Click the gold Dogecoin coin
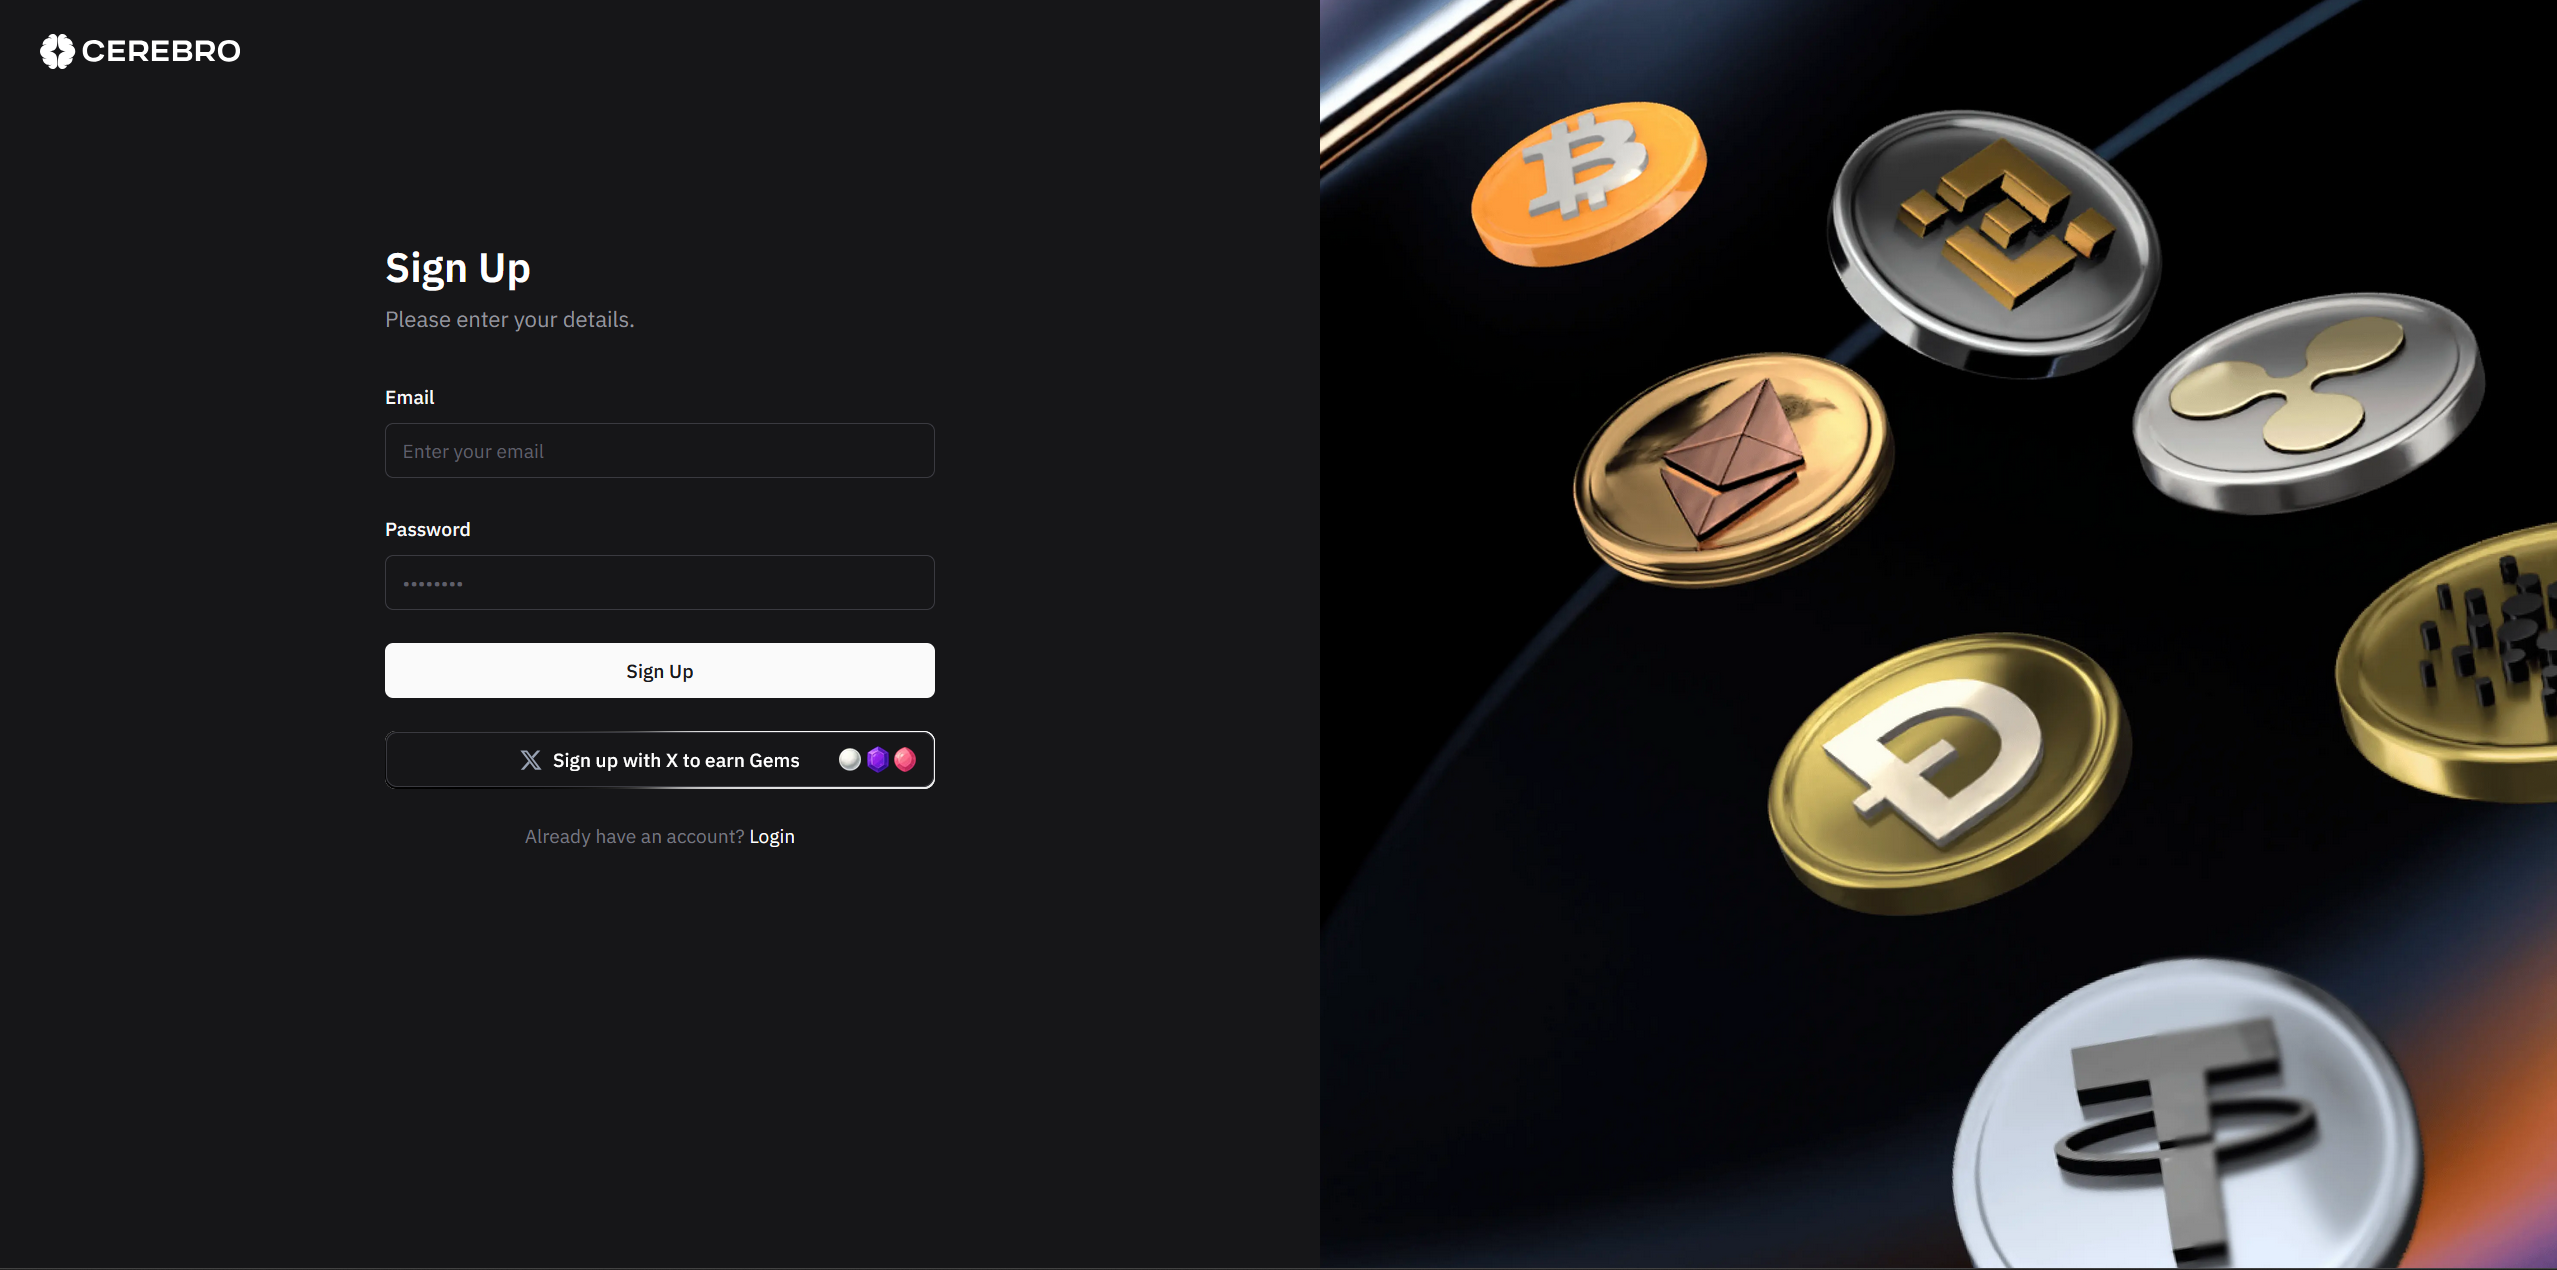Viewport: 2557px width, 1270px height. (x=1949, y=772)
